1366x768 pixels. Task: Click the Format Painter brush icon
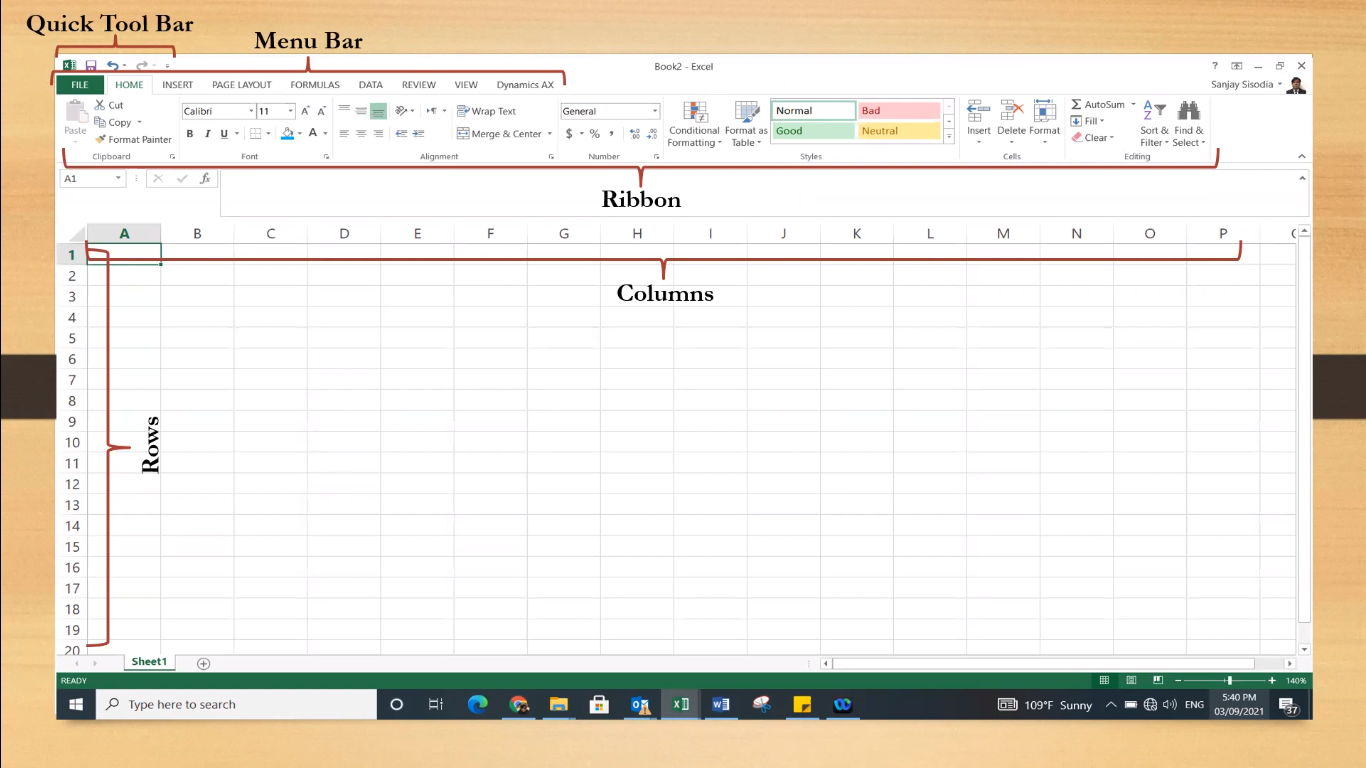click(101, 140)
